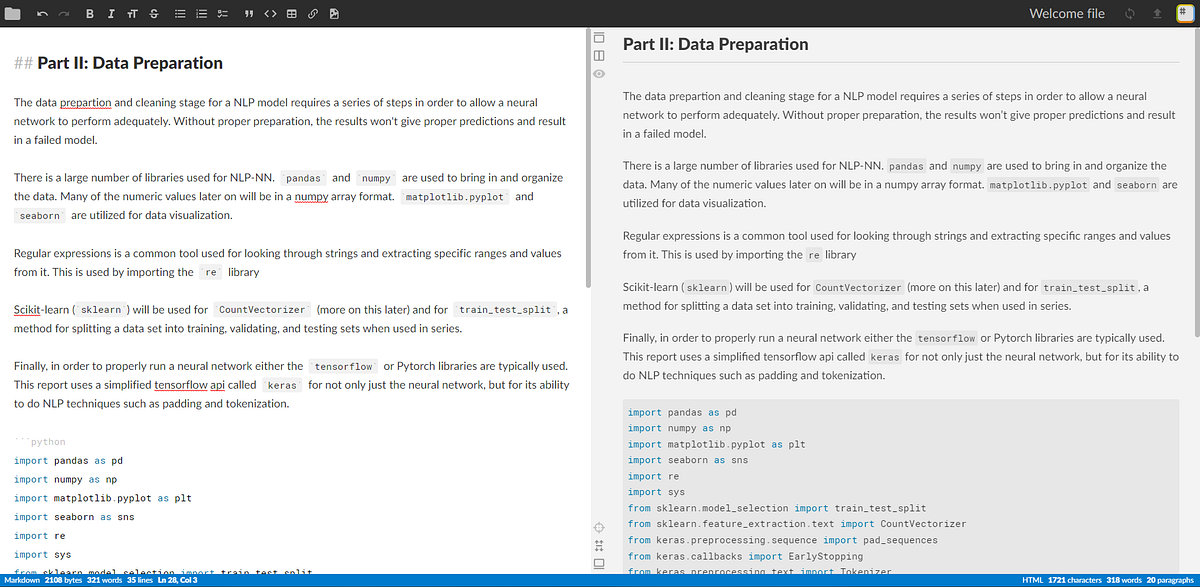This screenshot has width=1200, height=587.
Task: Undo the last edit
Action: point(41,13)
